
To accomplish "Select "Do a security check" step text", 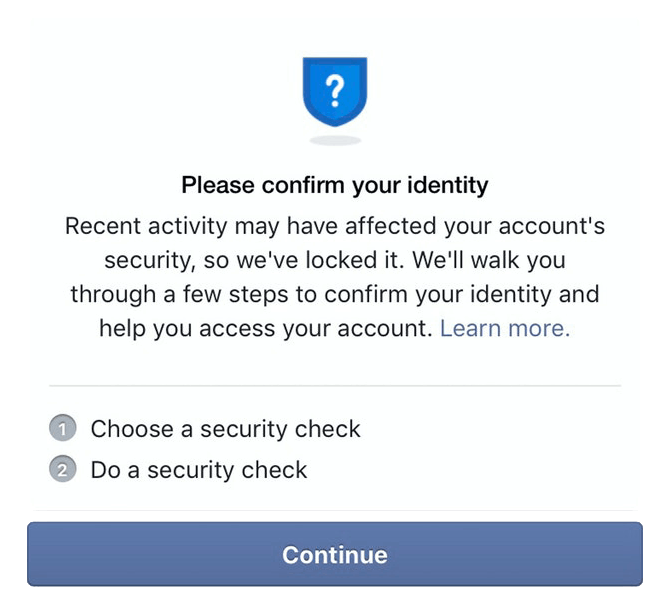I will coord(199,470).
